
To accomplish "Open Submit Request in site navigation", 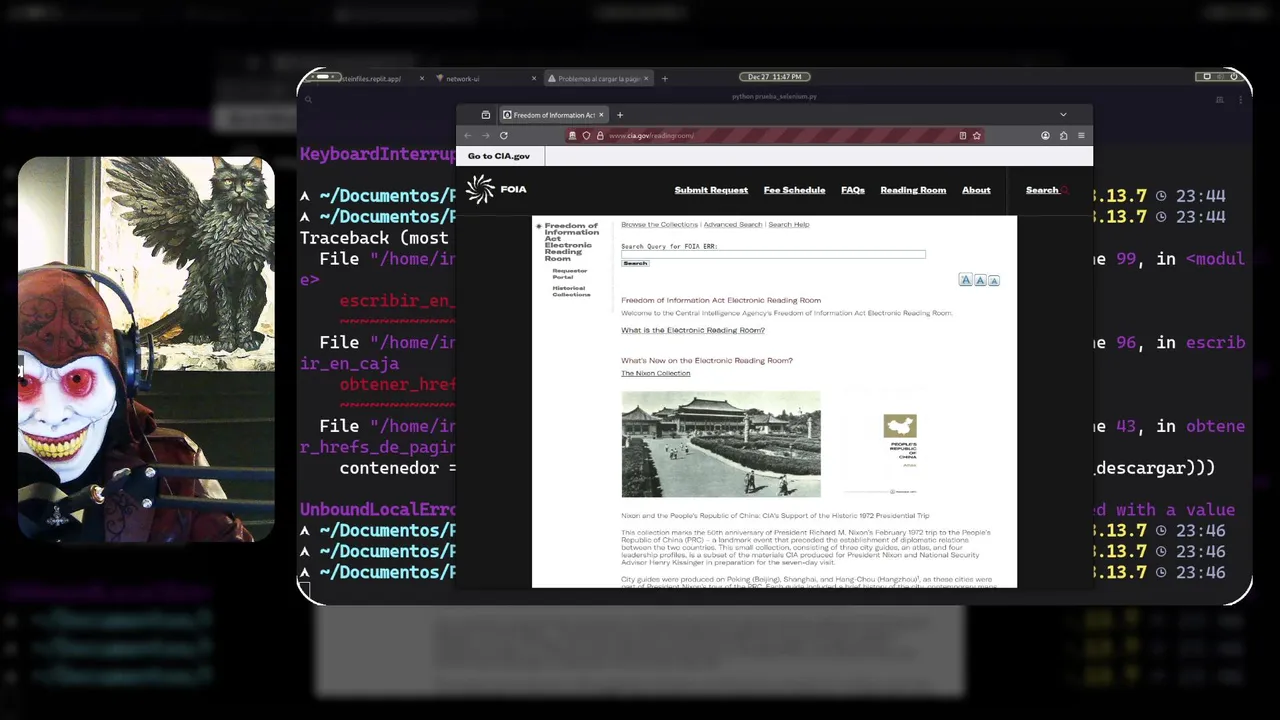I will pyautogui.click(x=711, y=190).
